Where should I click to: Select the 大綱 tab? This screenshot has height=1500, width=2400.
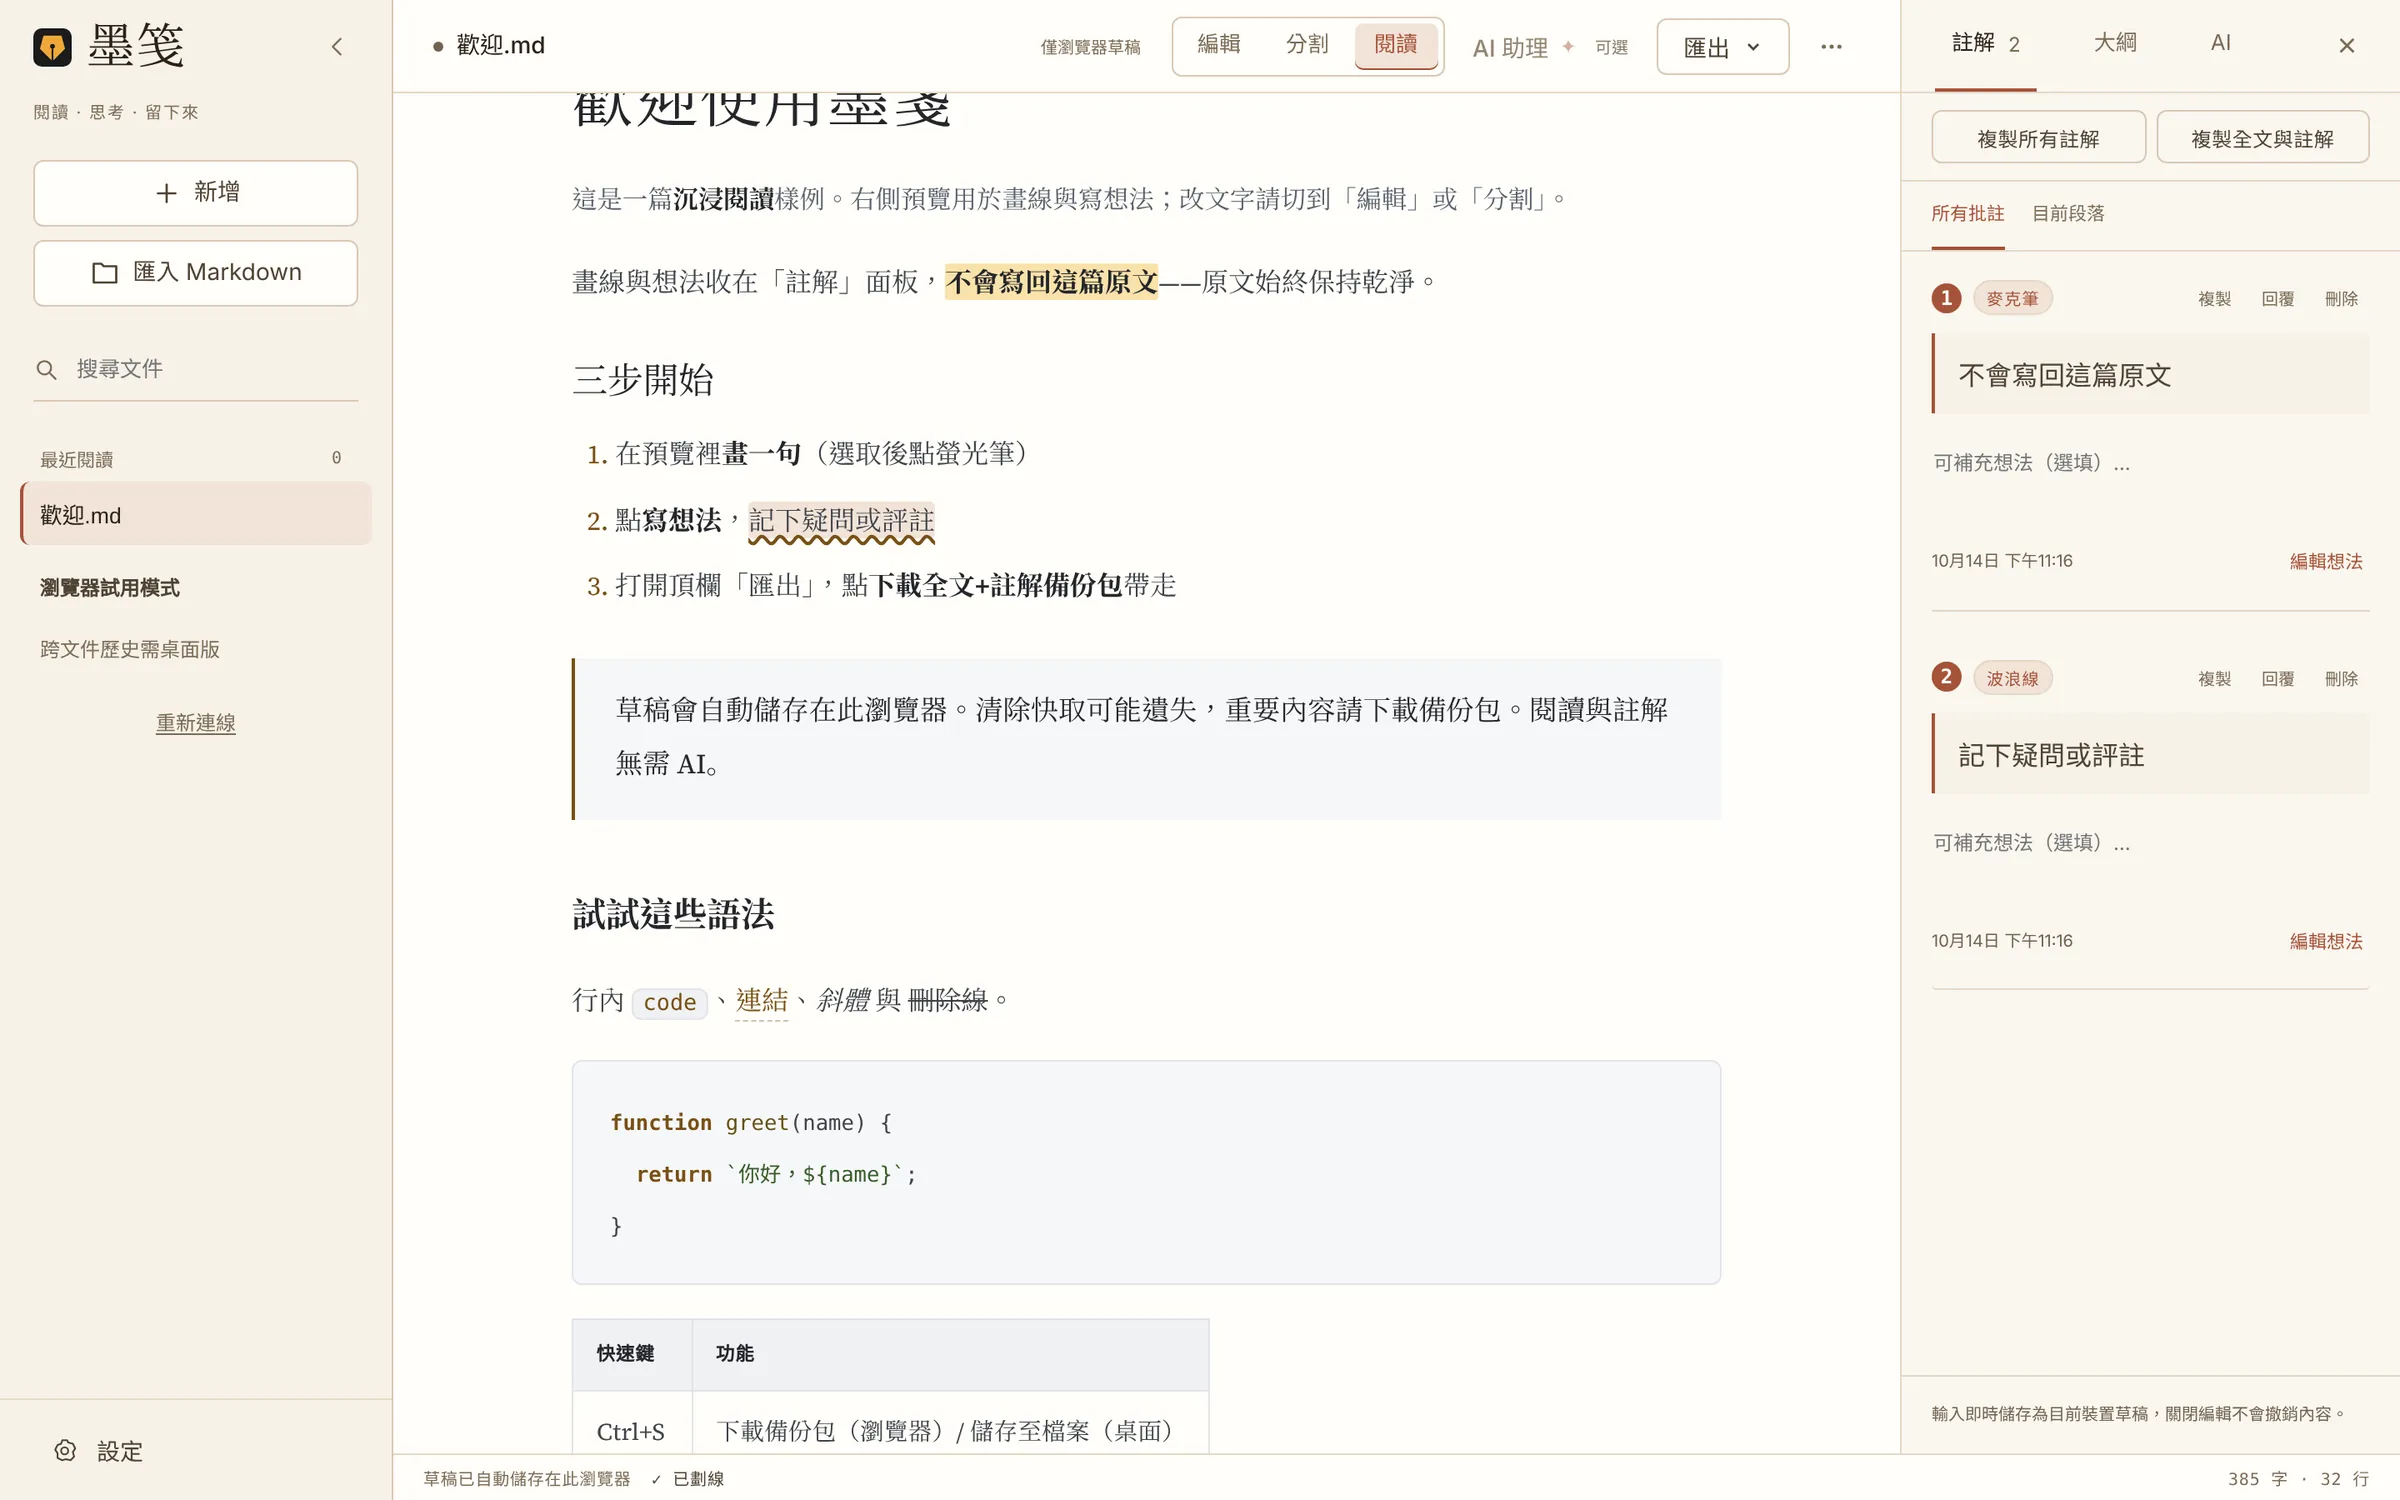(2115, 43)
